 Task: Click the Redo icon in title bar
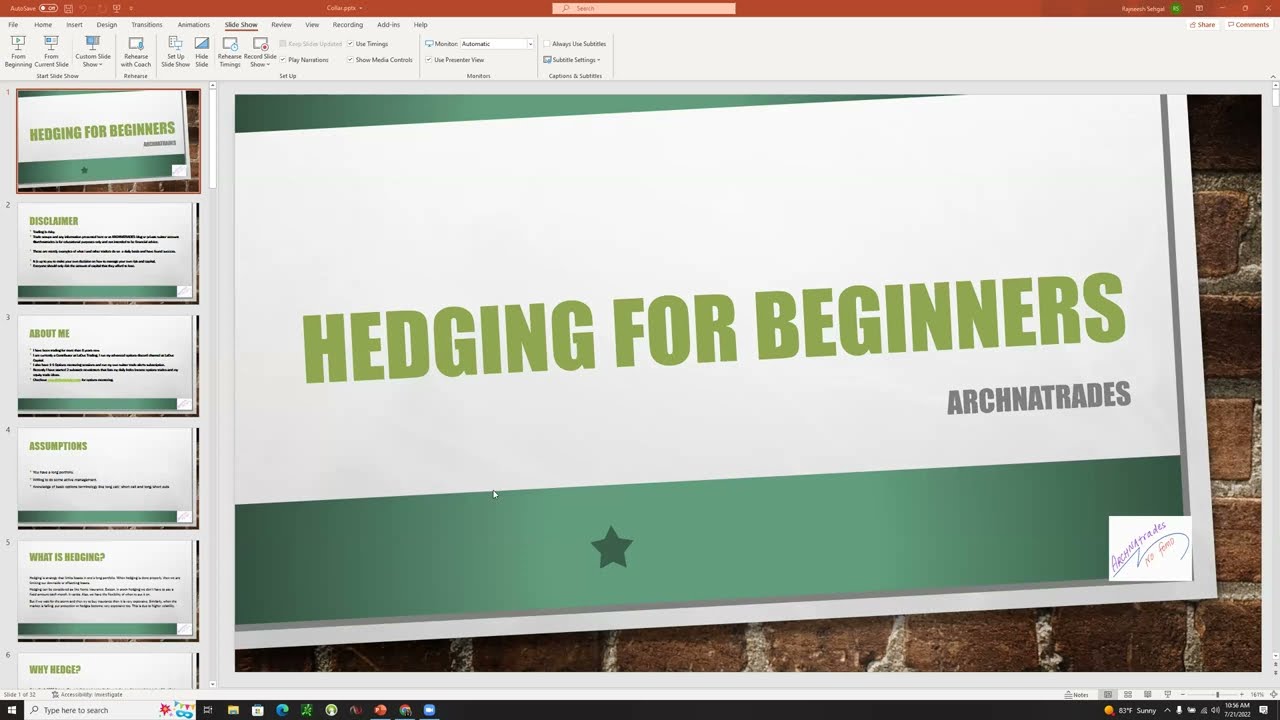point(101,8)
